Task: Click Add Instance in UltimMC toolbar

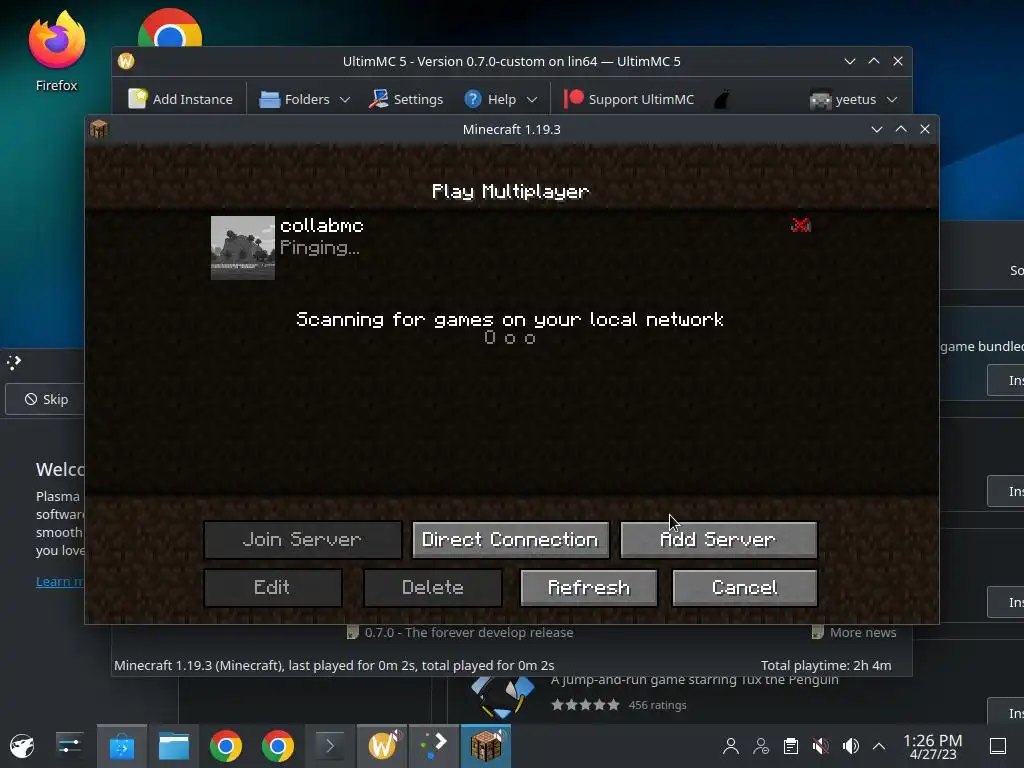Action: [180, 99]
